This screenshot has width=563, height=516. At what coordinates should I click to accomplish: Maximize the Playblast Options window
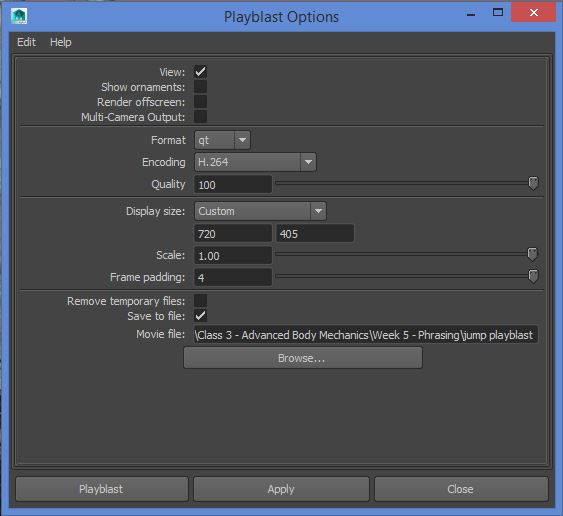coord(498,13)
